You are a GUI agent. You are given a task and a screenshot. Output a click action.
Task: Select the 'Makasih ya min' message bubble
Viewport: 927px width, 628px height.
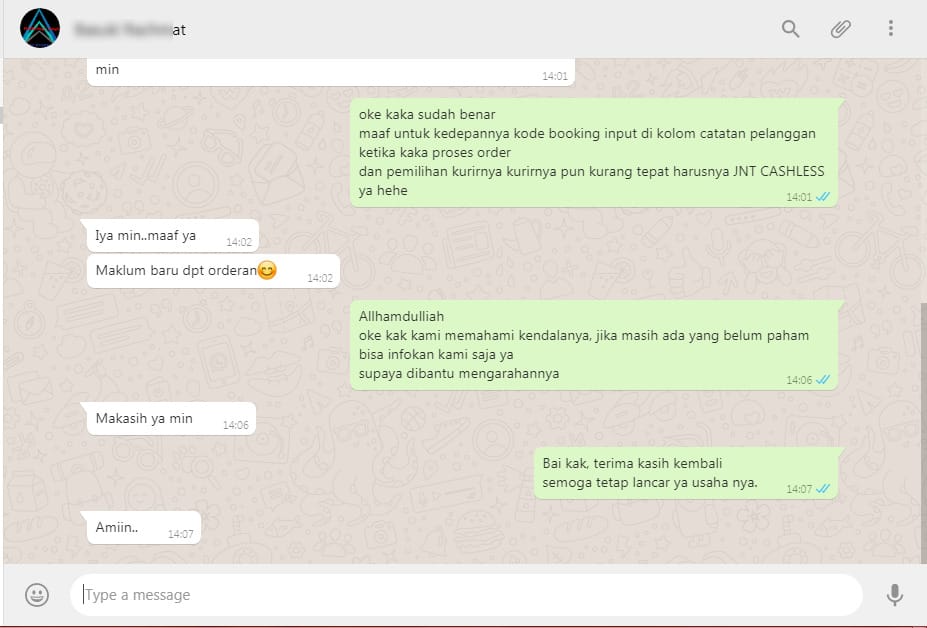pos(171,419)
